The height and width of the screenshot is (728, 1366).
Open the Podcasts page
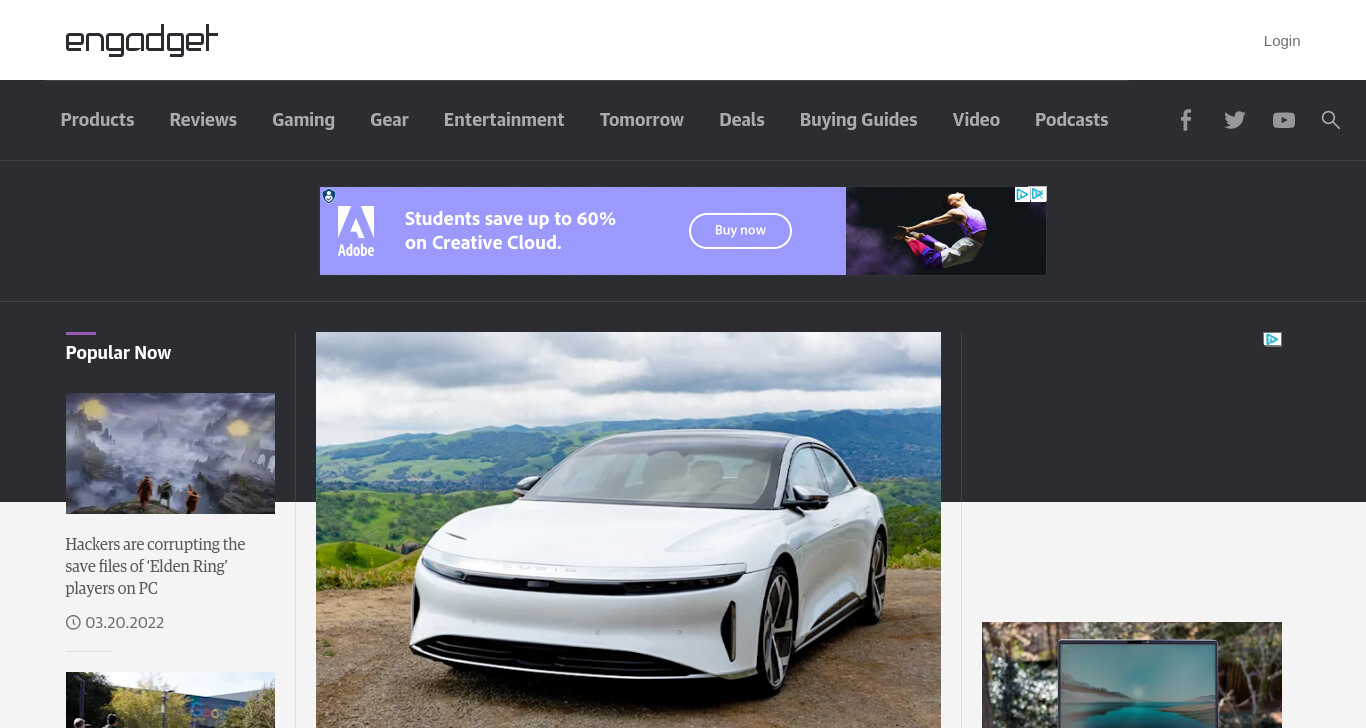click(x=1071, y=120)
